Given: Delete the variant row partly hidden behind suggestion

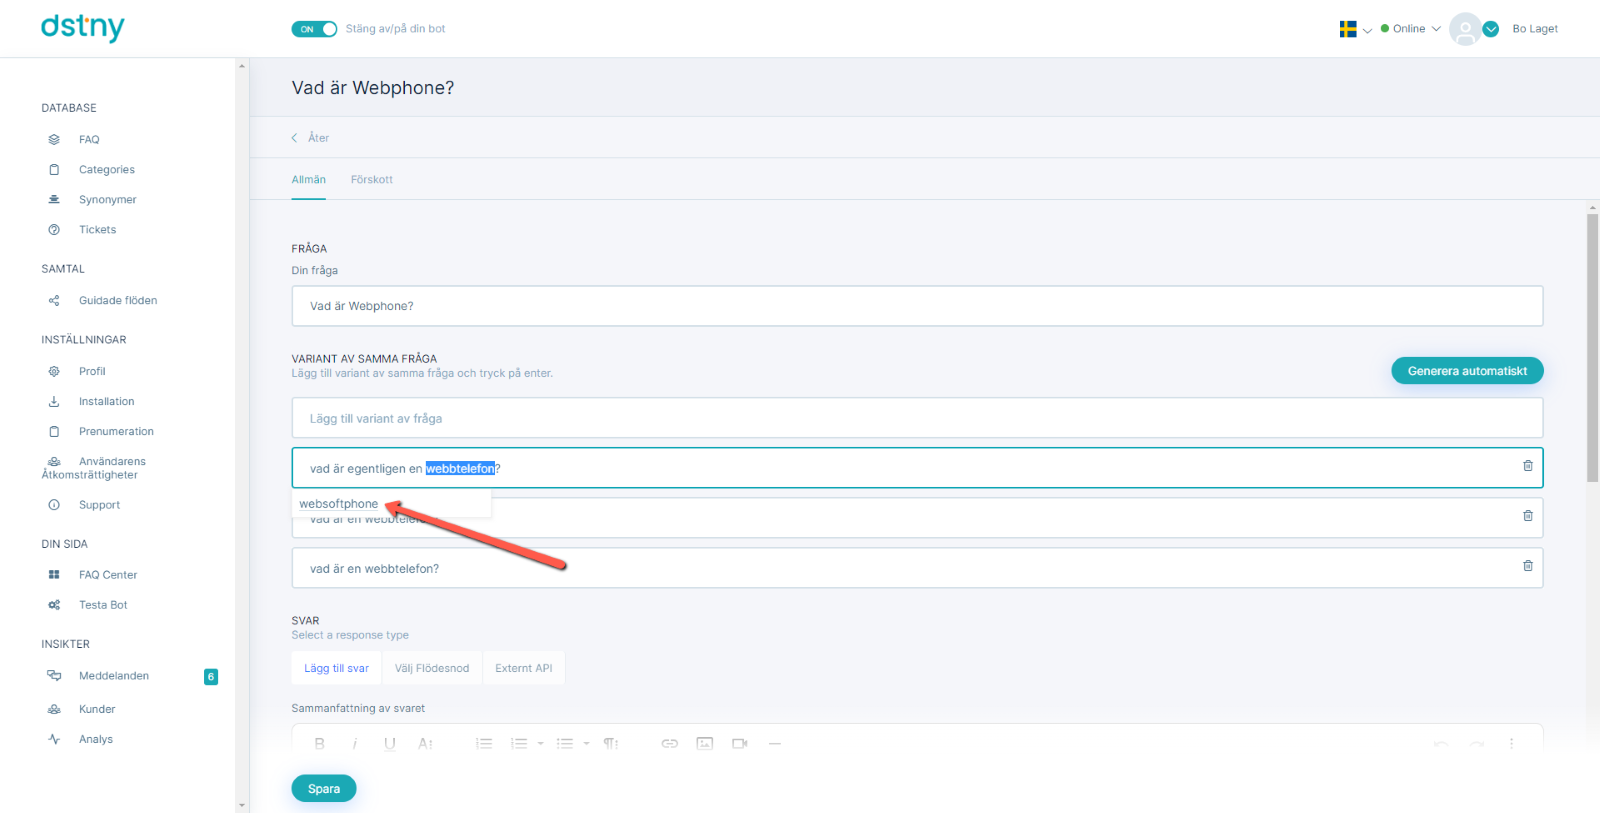Looking at the screenshot, I should coord(1527,516).
